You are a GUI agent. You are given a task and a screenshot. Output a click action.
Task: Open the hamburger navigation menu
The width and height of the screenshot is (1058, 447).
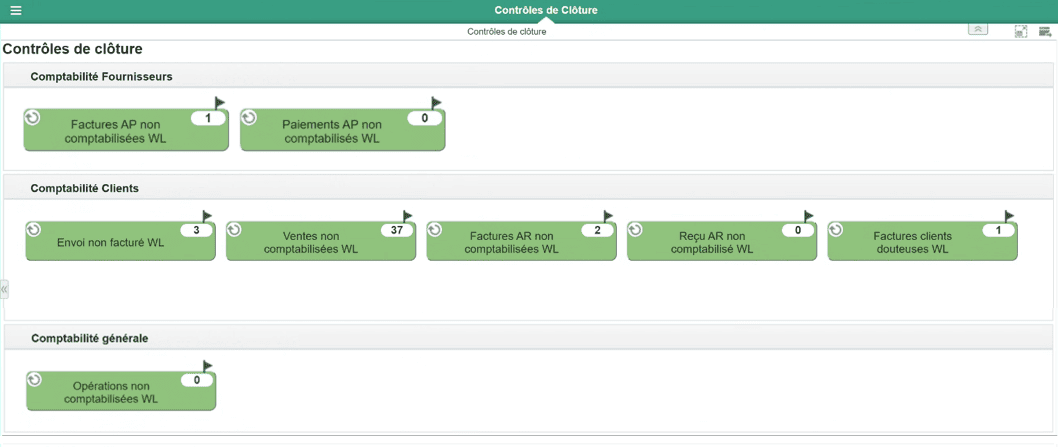pos(16,11)
